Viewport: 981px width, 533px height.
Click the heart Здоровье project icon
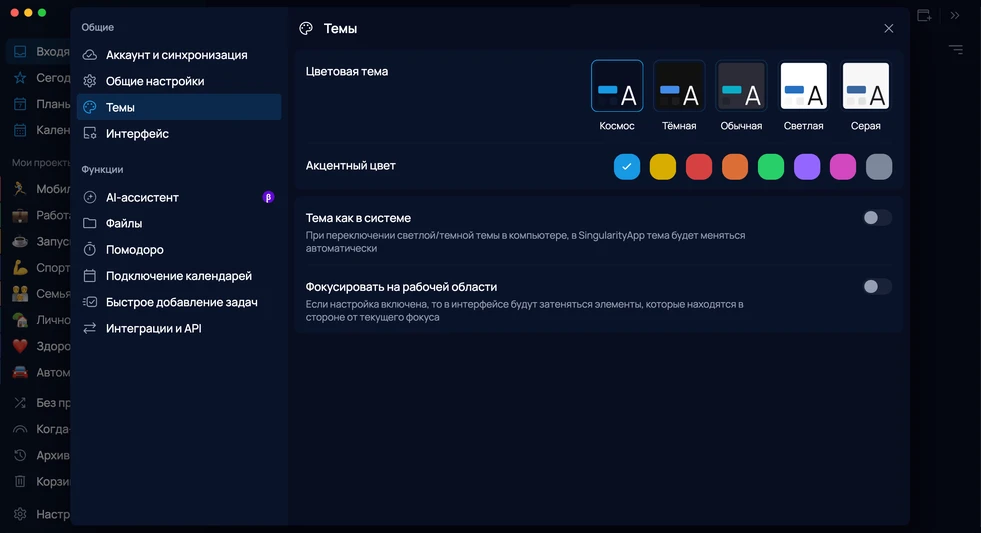(20, 346)
